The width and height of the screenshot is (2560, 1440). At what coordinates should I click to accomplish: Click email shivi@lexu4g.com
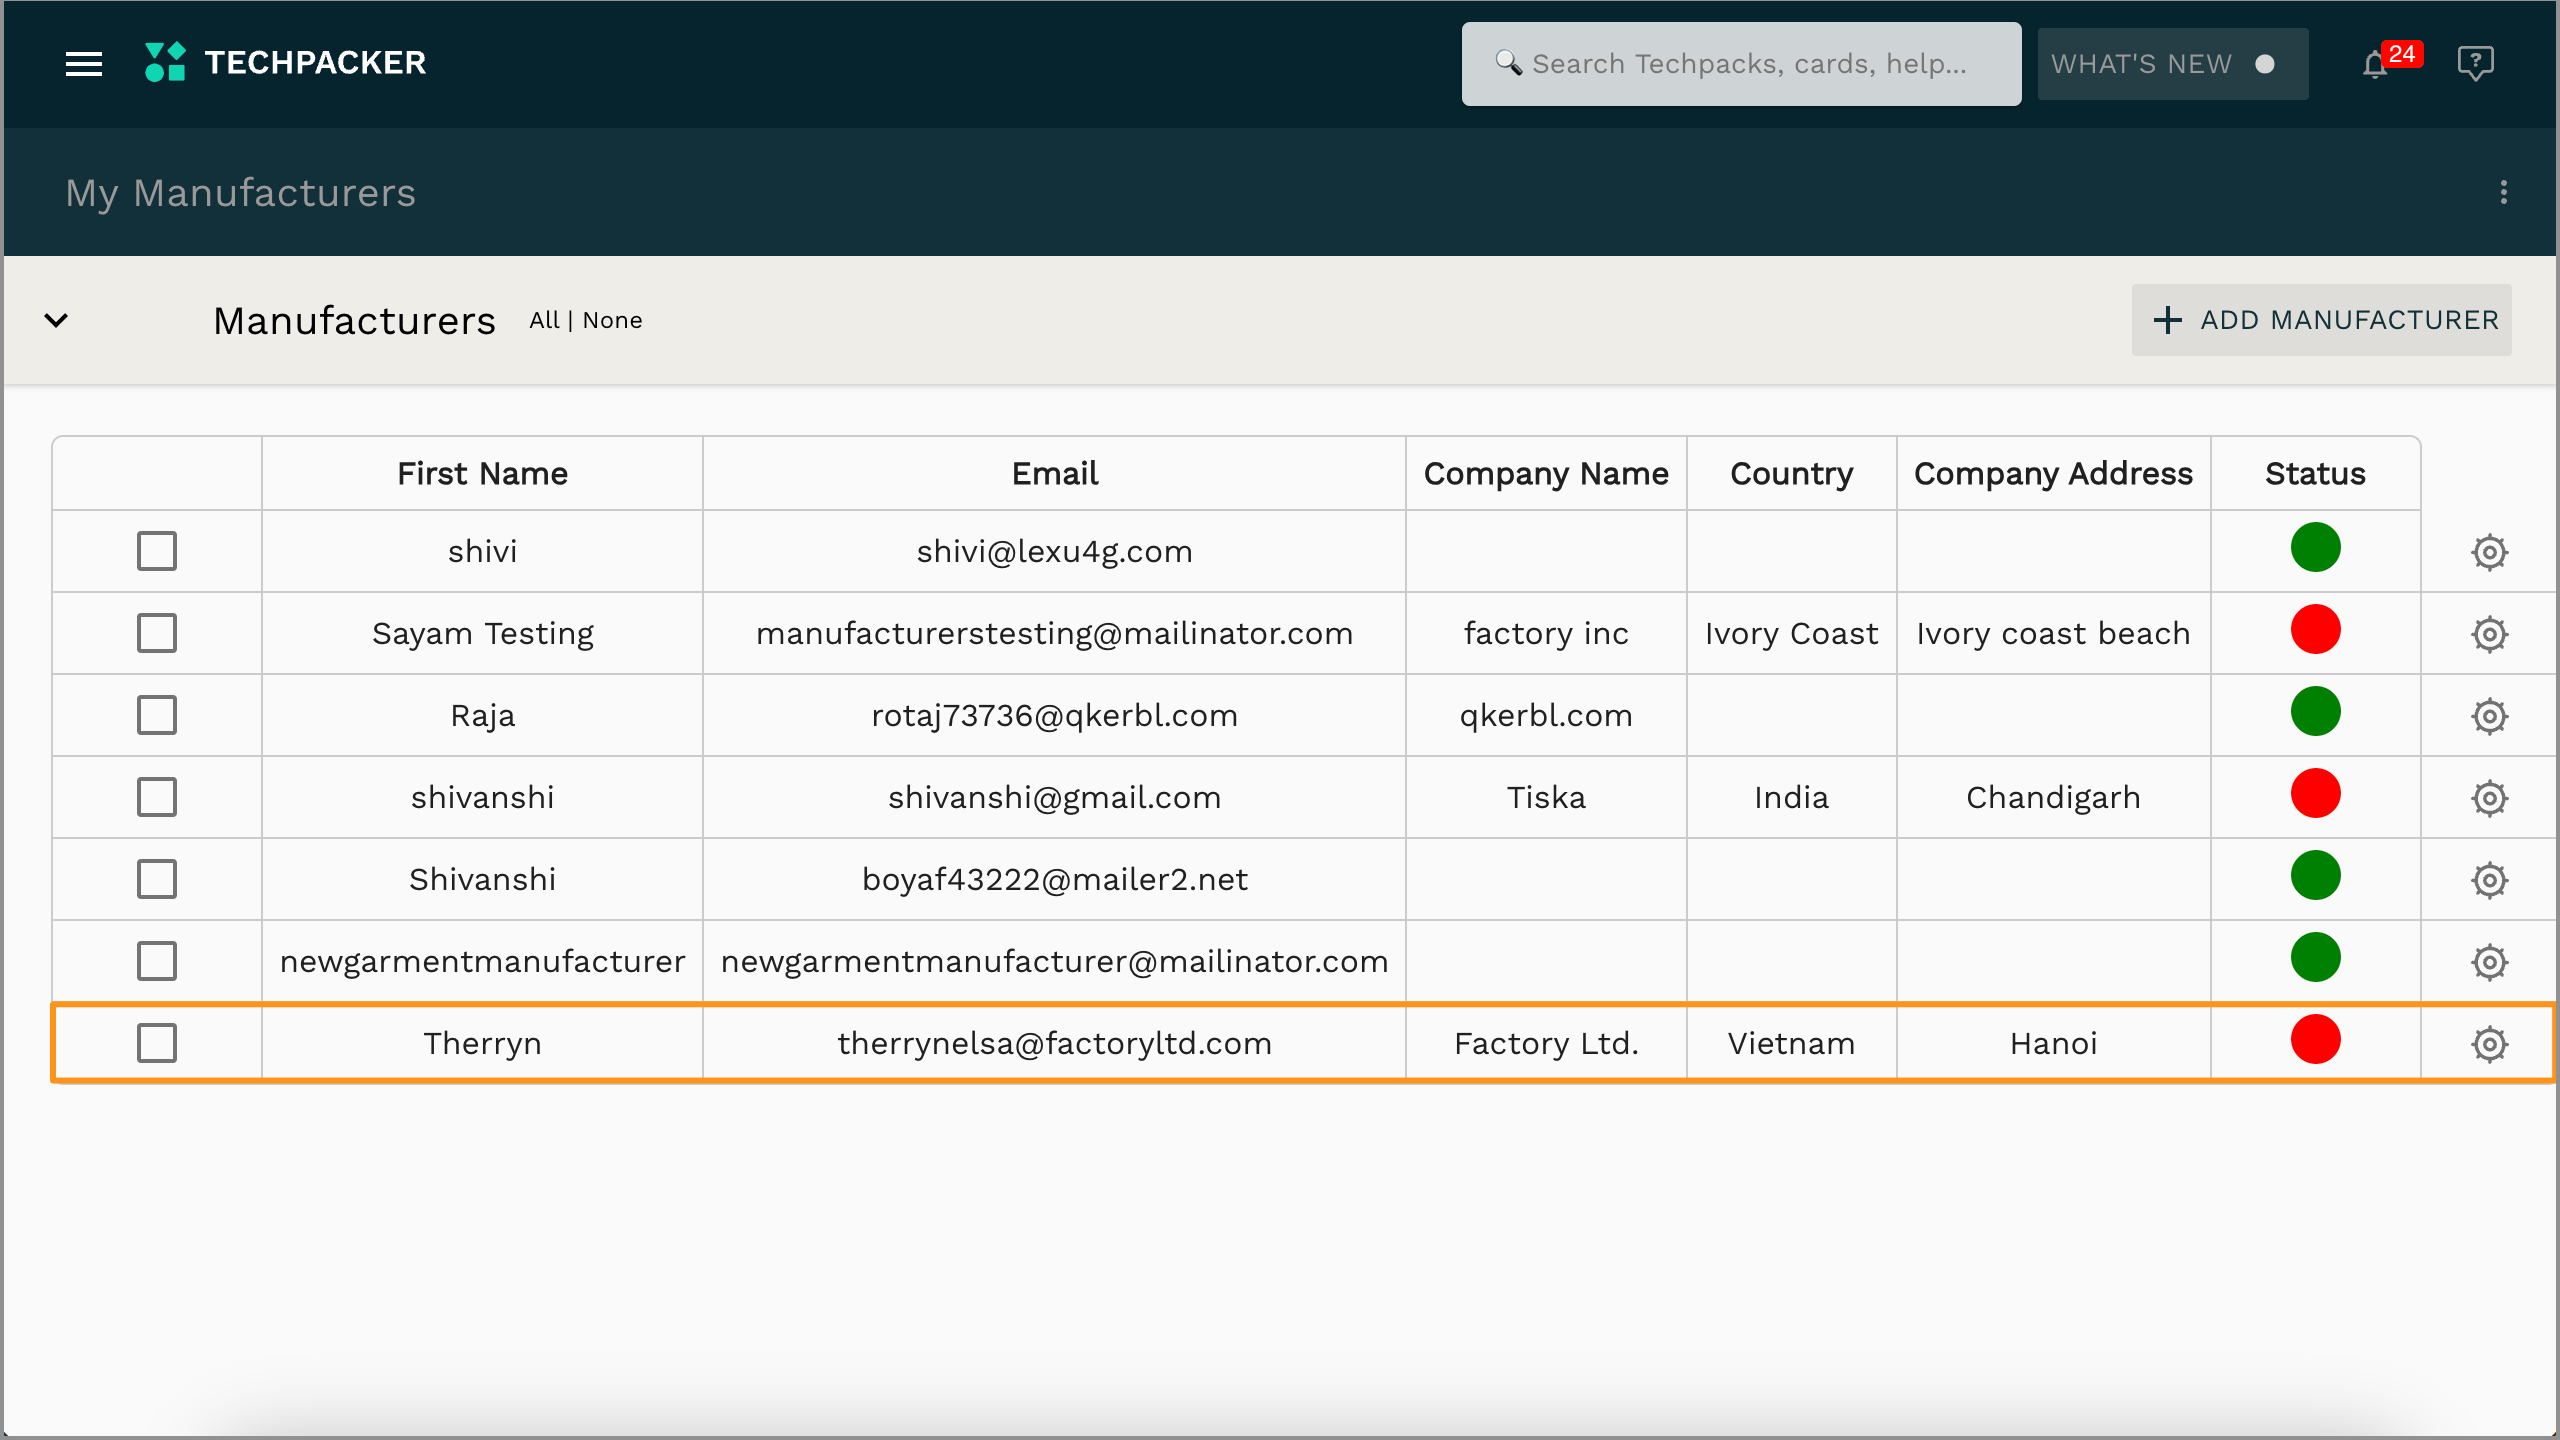click(x=1054, y=551)
